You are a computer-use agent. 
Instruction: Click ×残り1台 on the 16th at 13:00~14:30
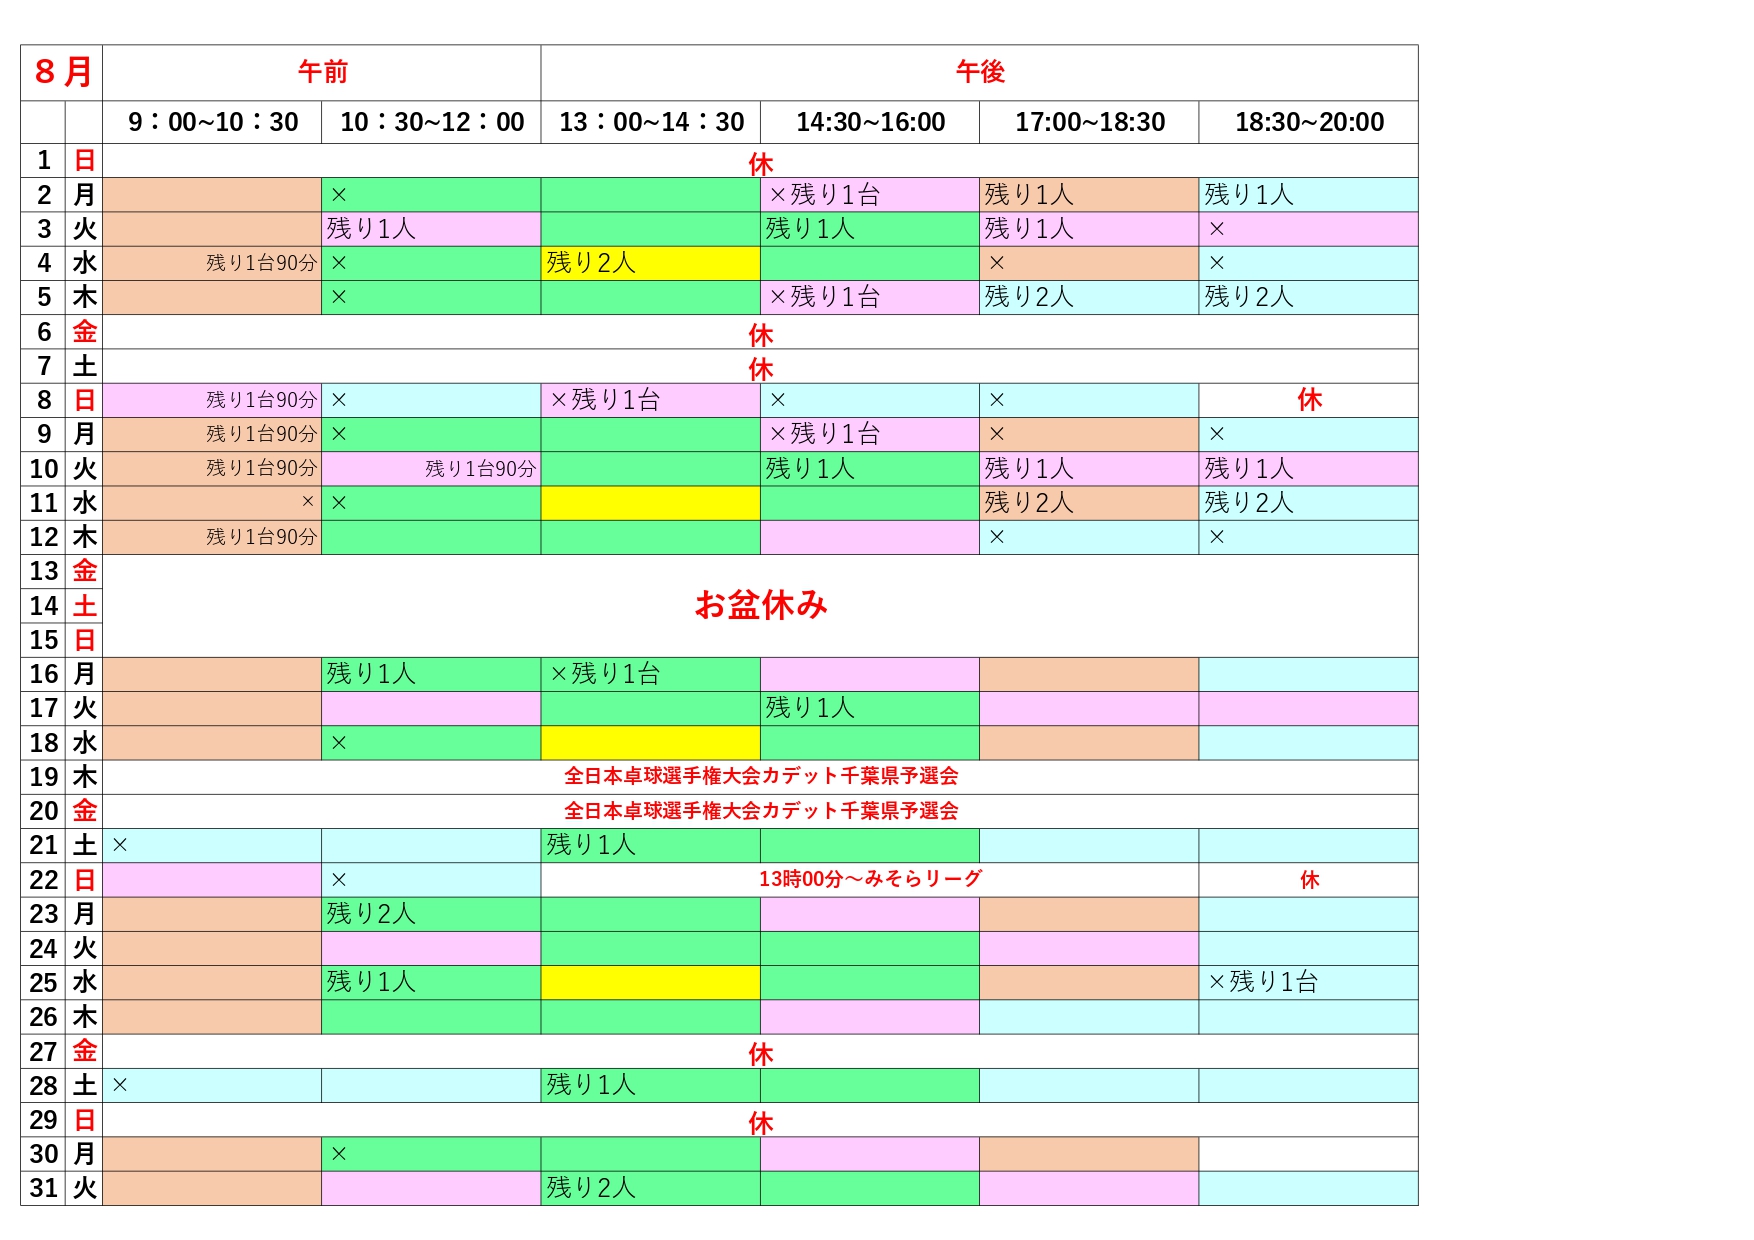[605, 674]
